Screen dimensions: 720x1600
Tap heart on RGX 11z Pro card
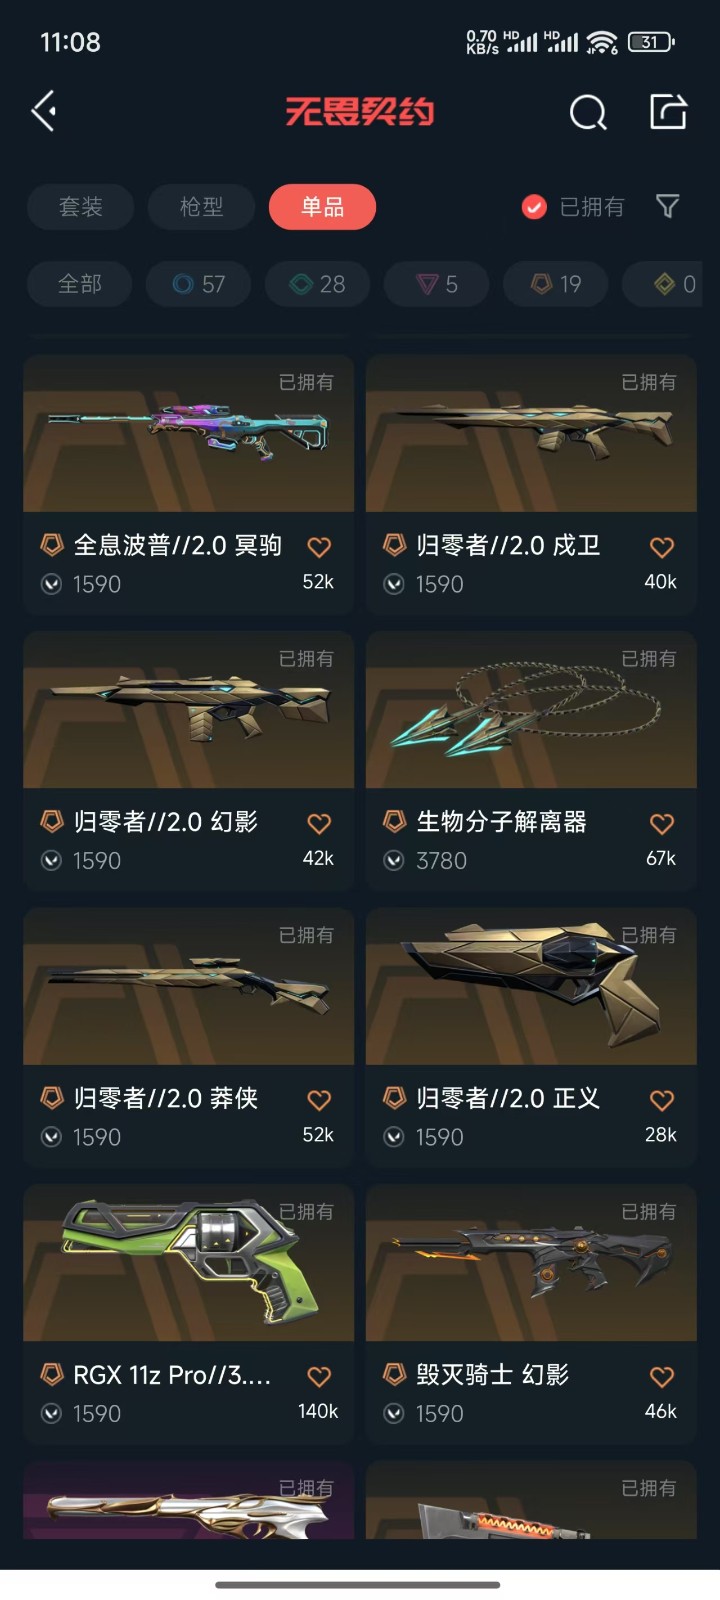click(x=319, y=1377)
